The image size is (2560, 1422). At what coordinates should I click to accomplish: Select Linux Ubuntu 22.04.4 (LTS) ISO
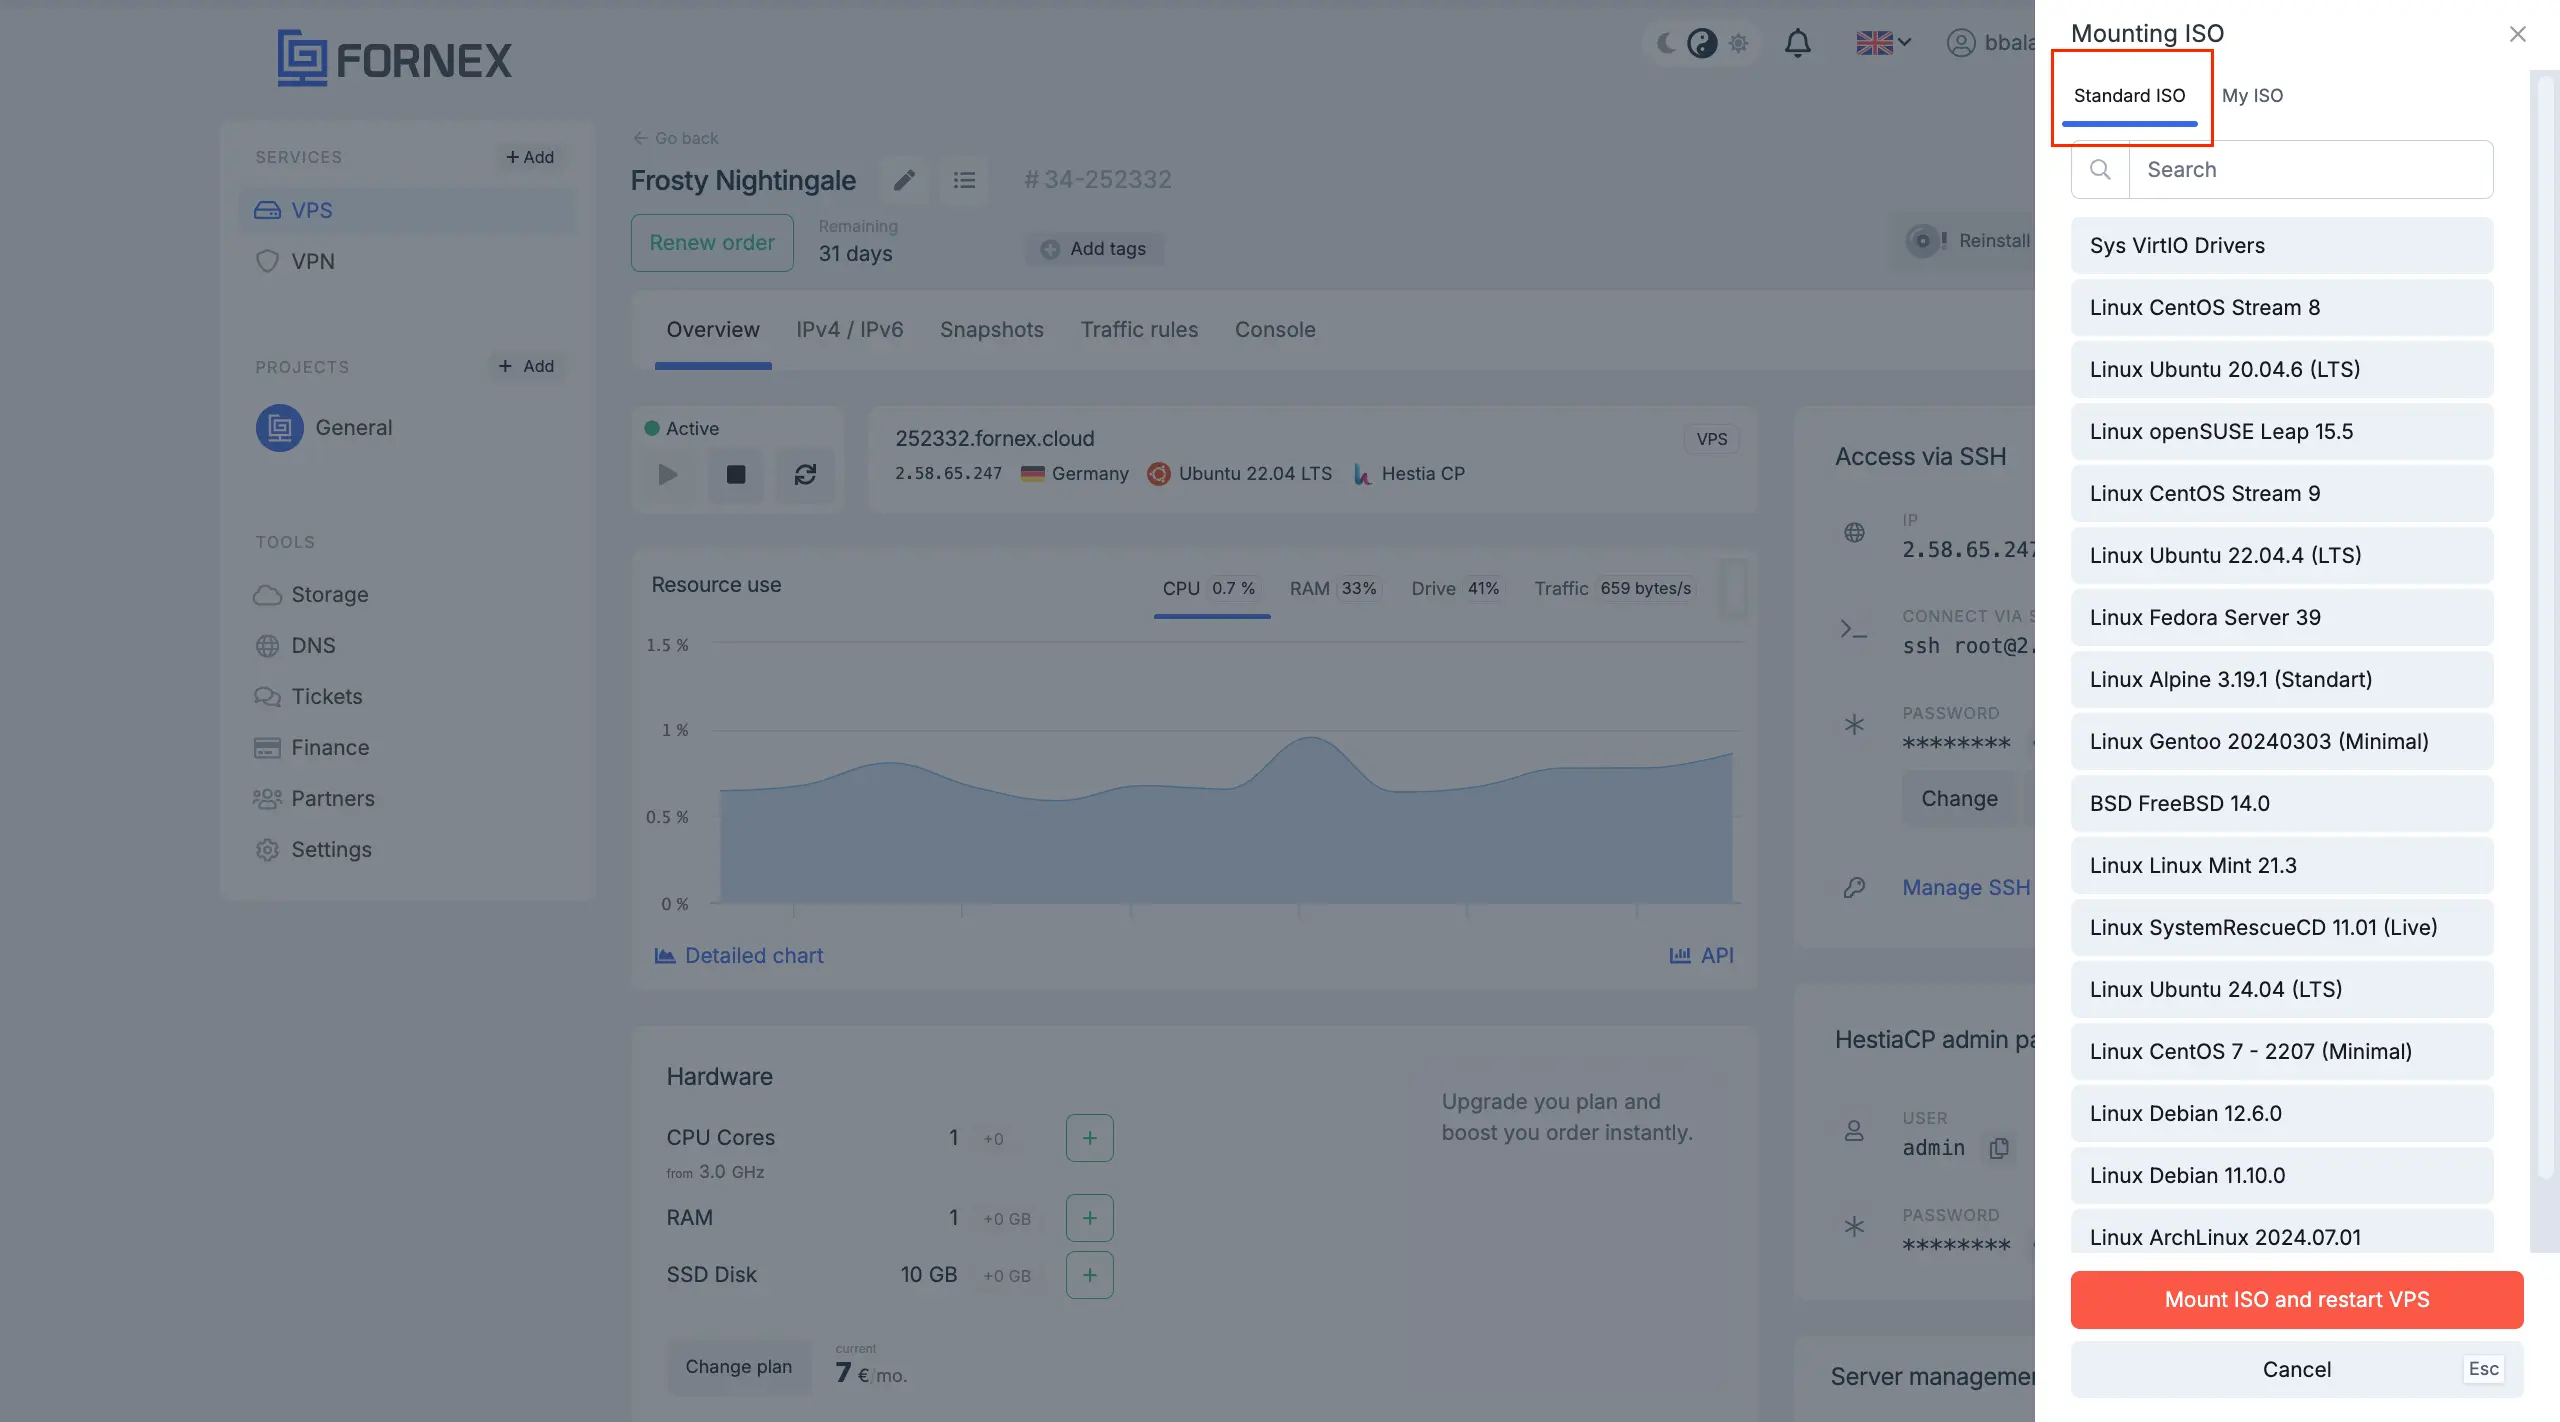click(2282, 556)
